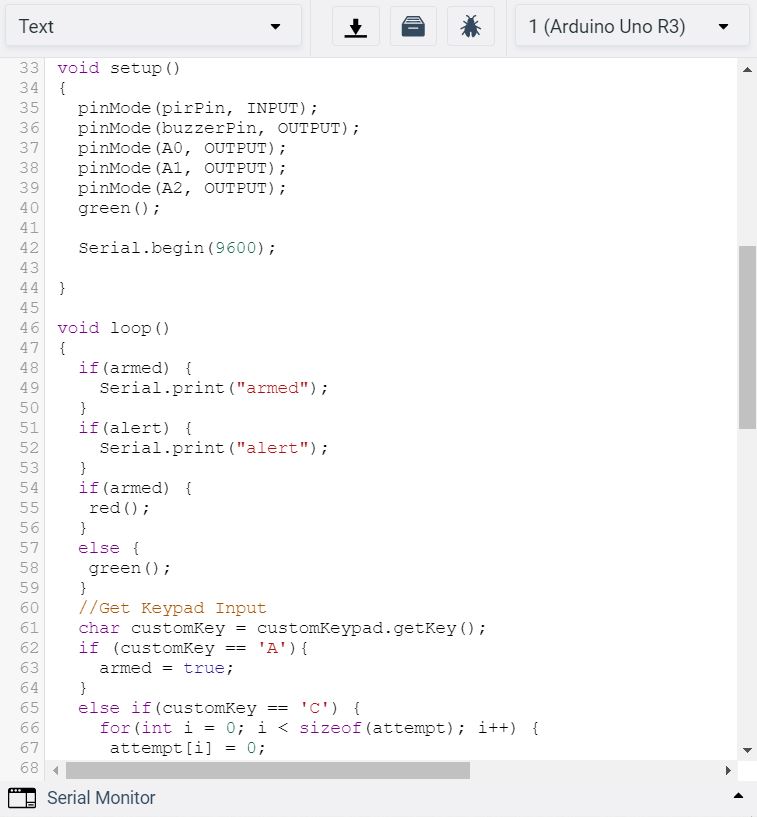The width and height of the screenshot is (757, 817).
Task: Click the Serial Monitor panel icon
Action: (x=22, y=798)
